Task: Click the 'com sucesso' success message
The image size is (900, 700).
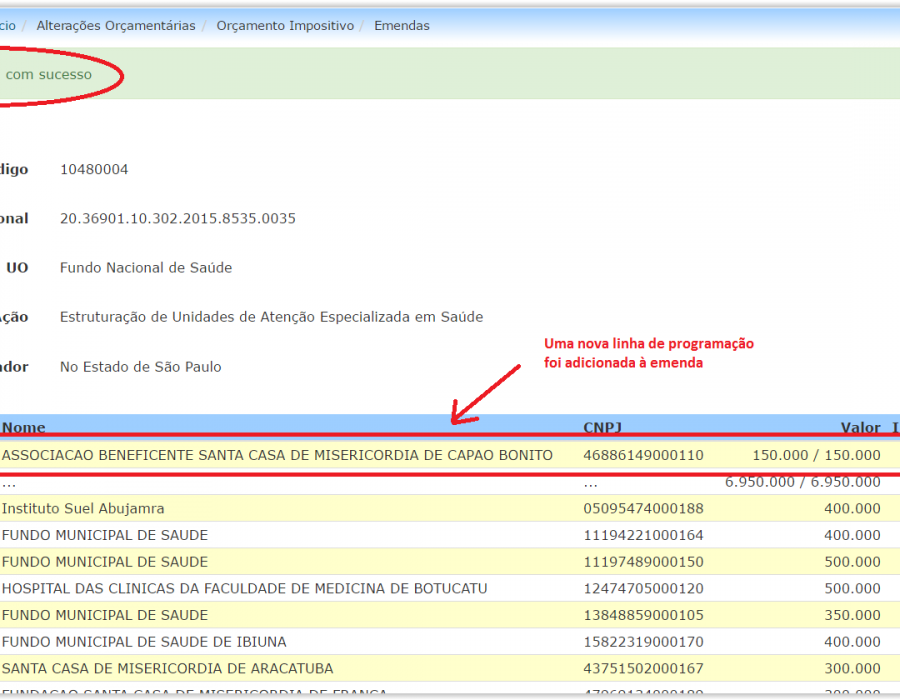Action: click(x=49, y=75)
